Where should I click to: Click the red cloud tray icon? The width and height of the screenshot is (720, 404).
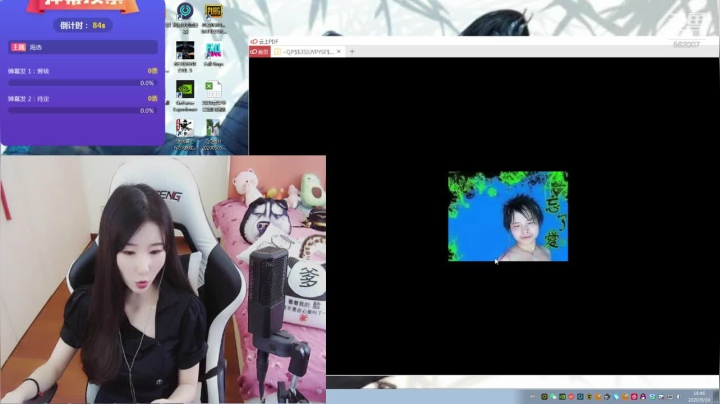point(571,397)
